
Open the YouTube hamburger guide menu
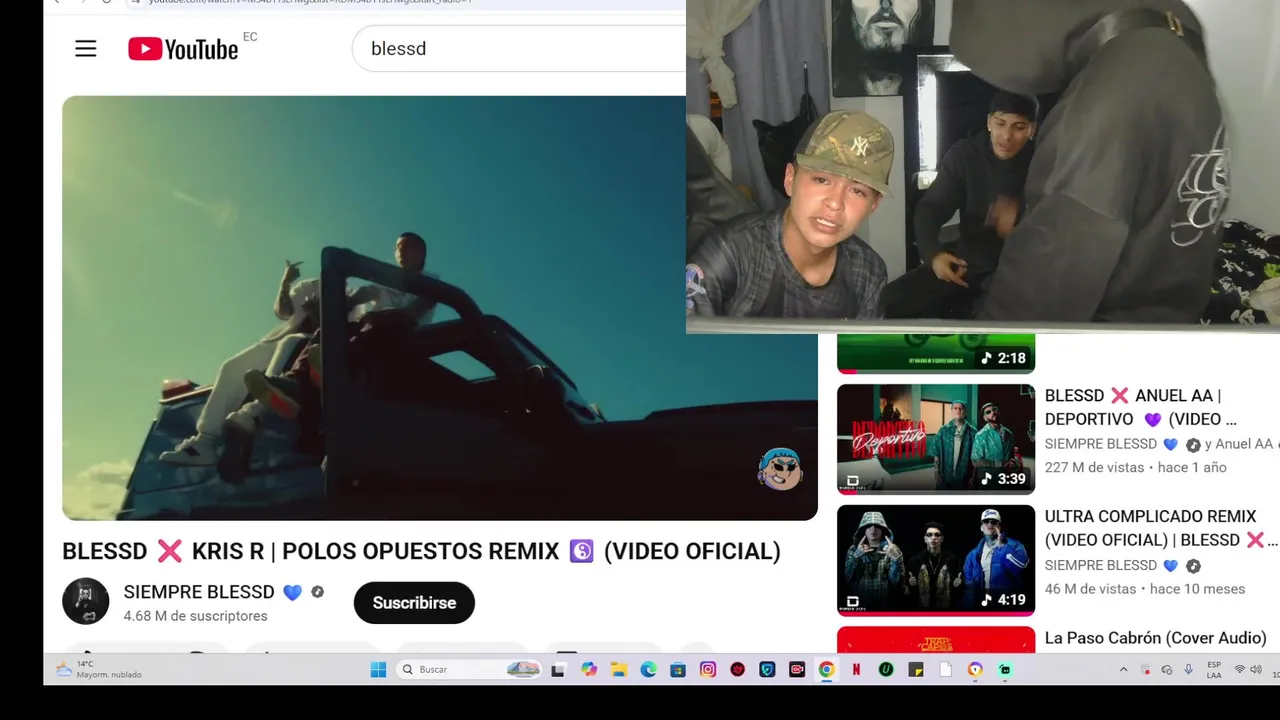pos(86,49)
